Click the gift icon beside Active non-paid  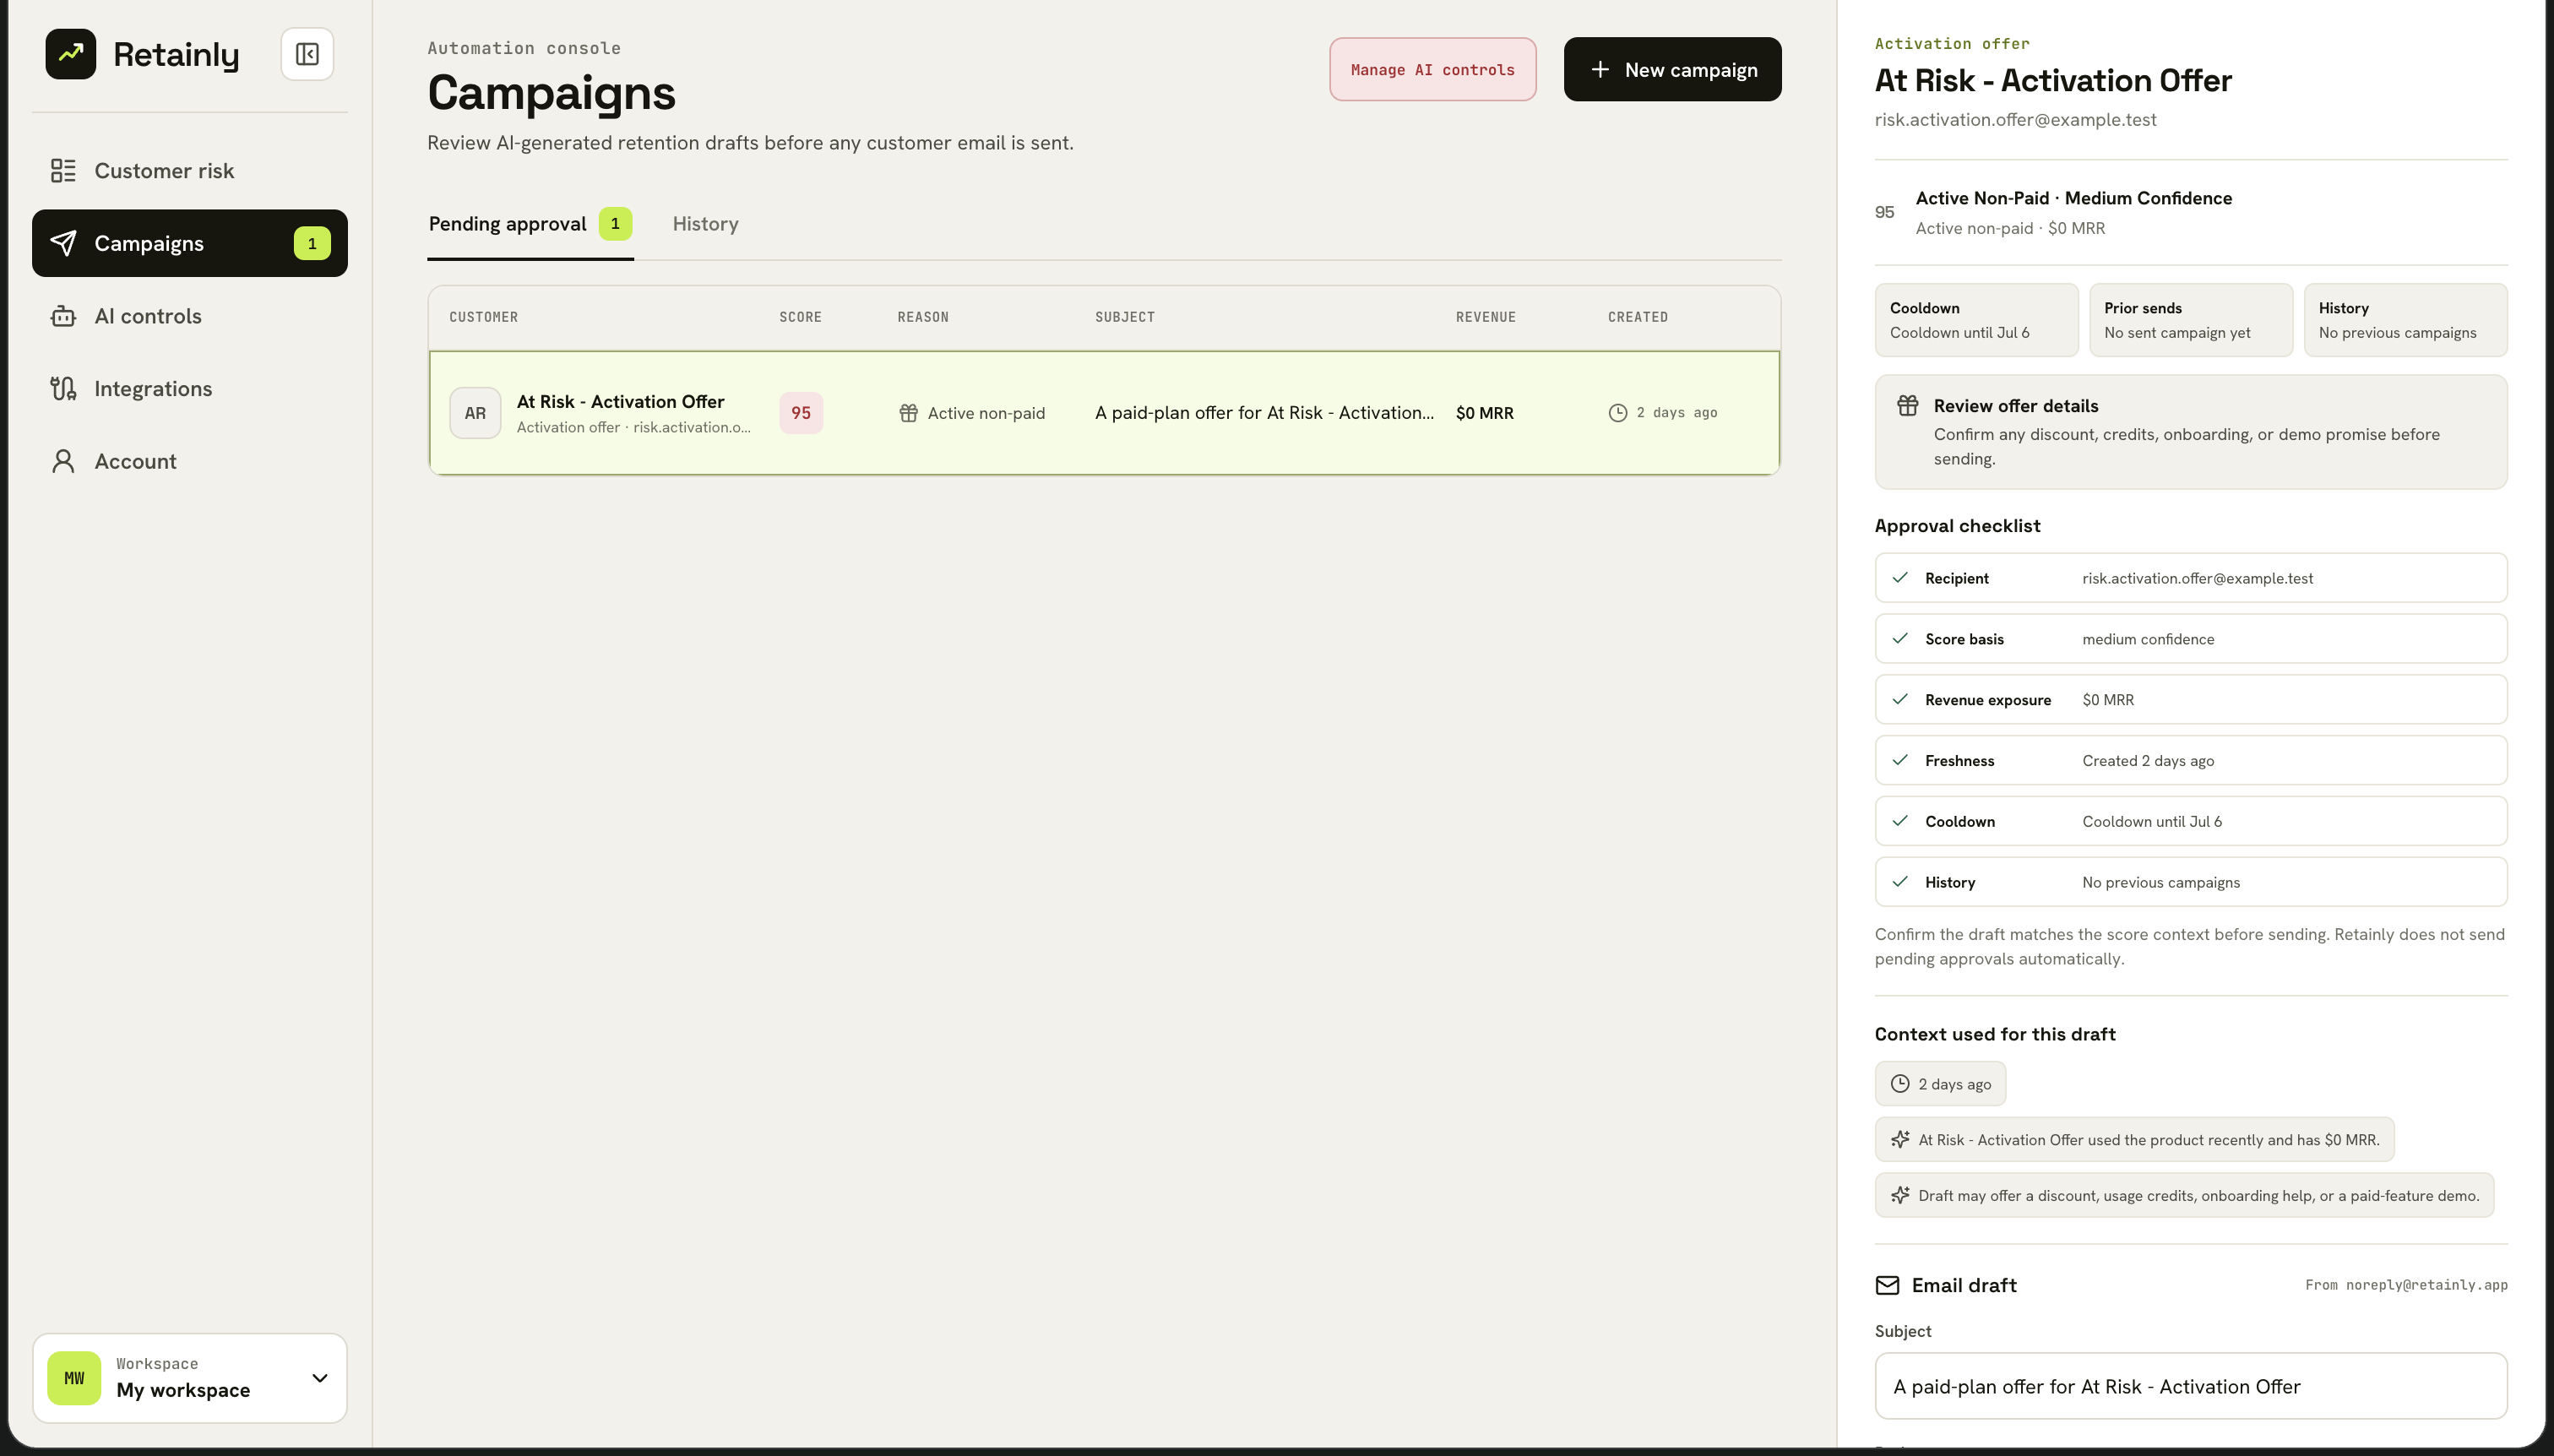click(908, 413)
